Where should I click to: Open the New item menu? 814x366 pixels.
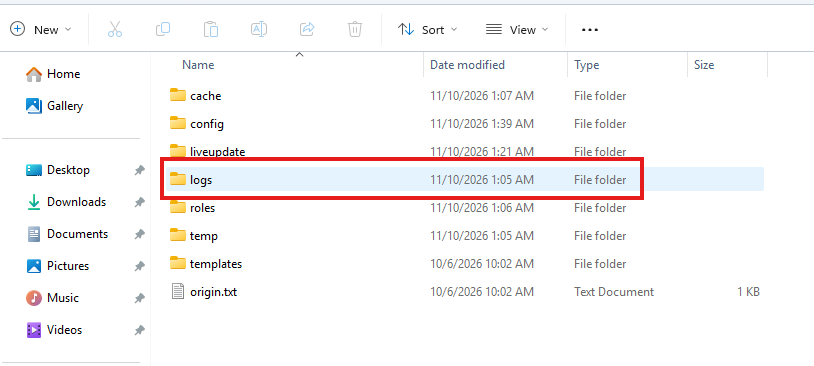(40, 30)
